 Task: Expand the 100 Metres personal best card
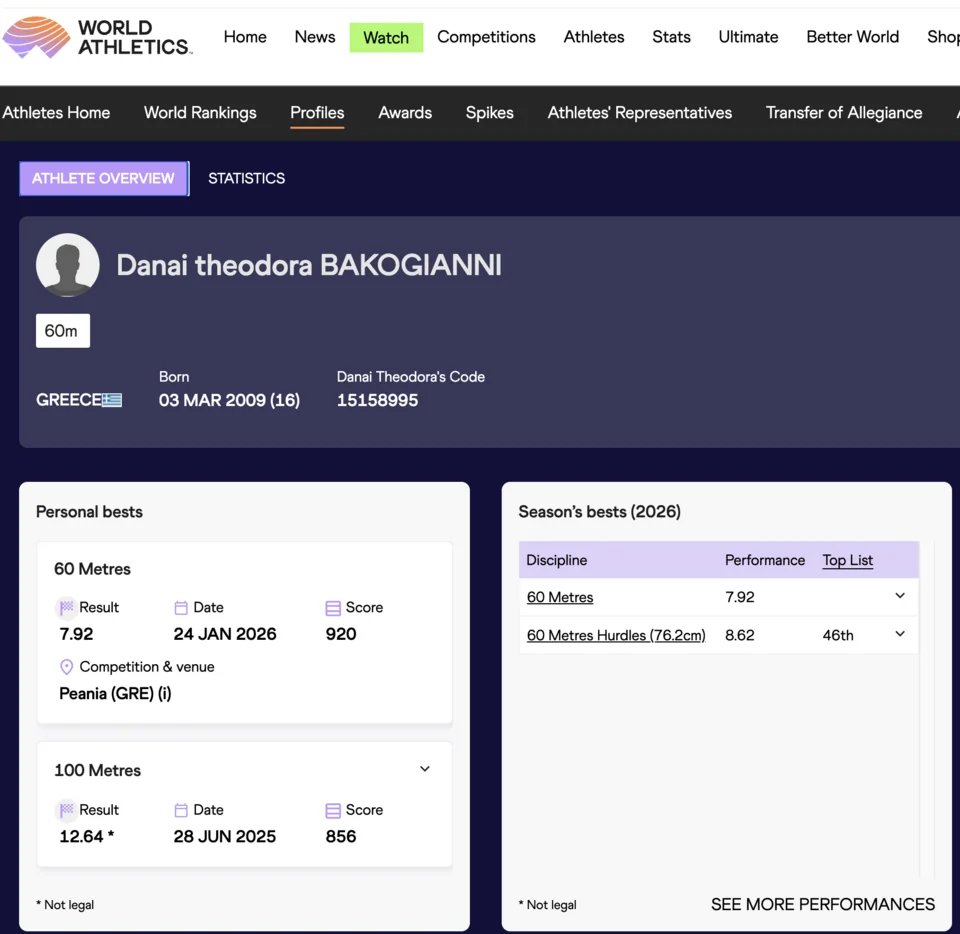click(x=425, y=769)
